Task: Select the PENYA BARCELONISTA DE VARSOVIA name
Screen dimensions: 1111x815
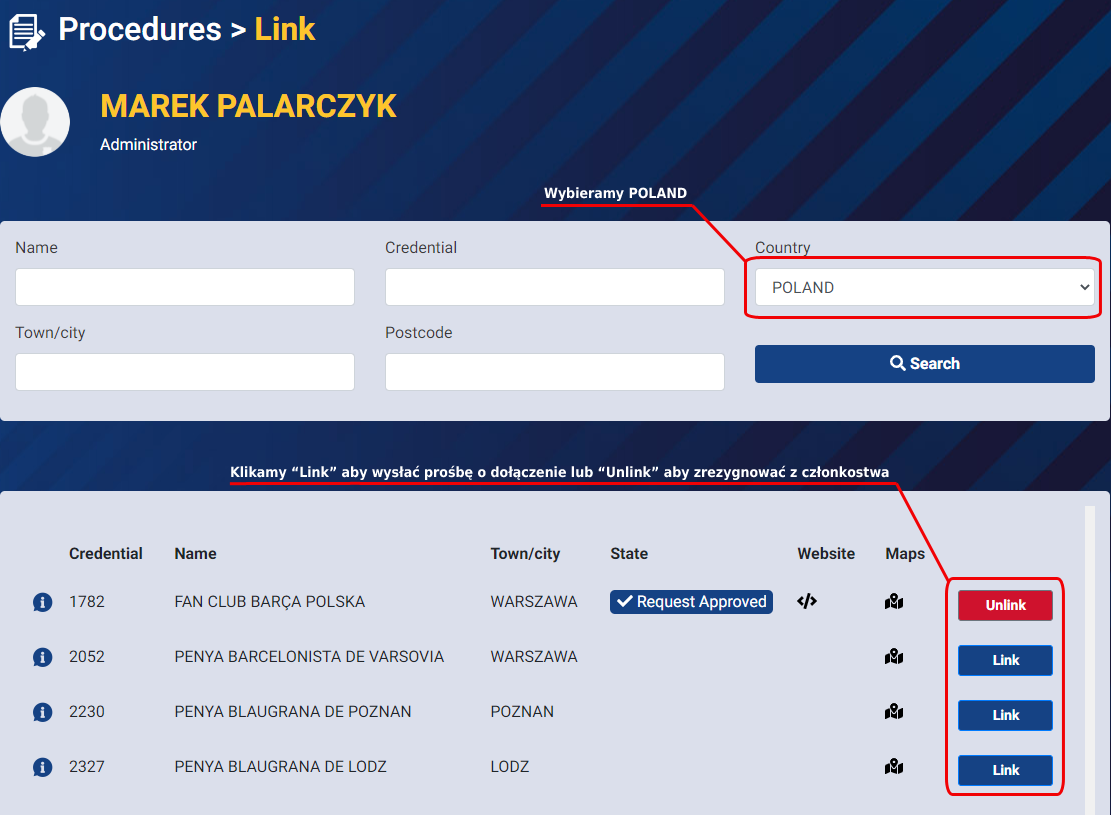Action: click(x=309, y=656)
